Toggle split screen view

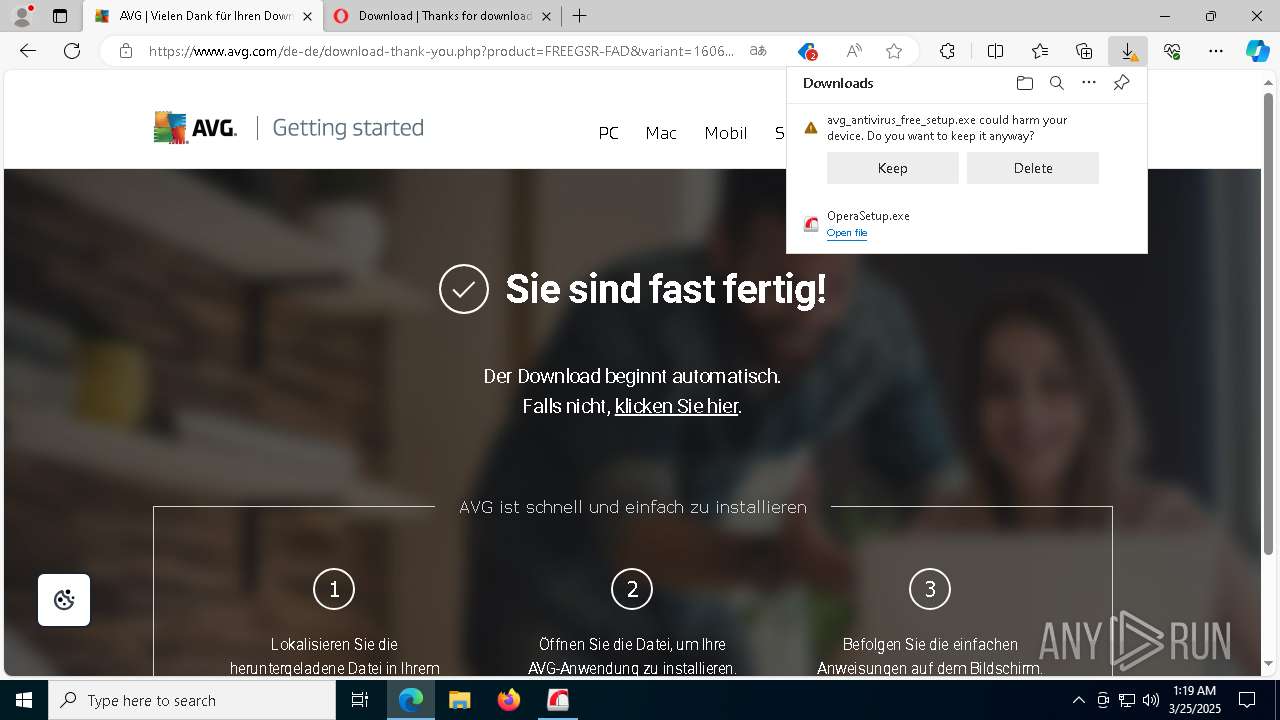tap(995, 51)
